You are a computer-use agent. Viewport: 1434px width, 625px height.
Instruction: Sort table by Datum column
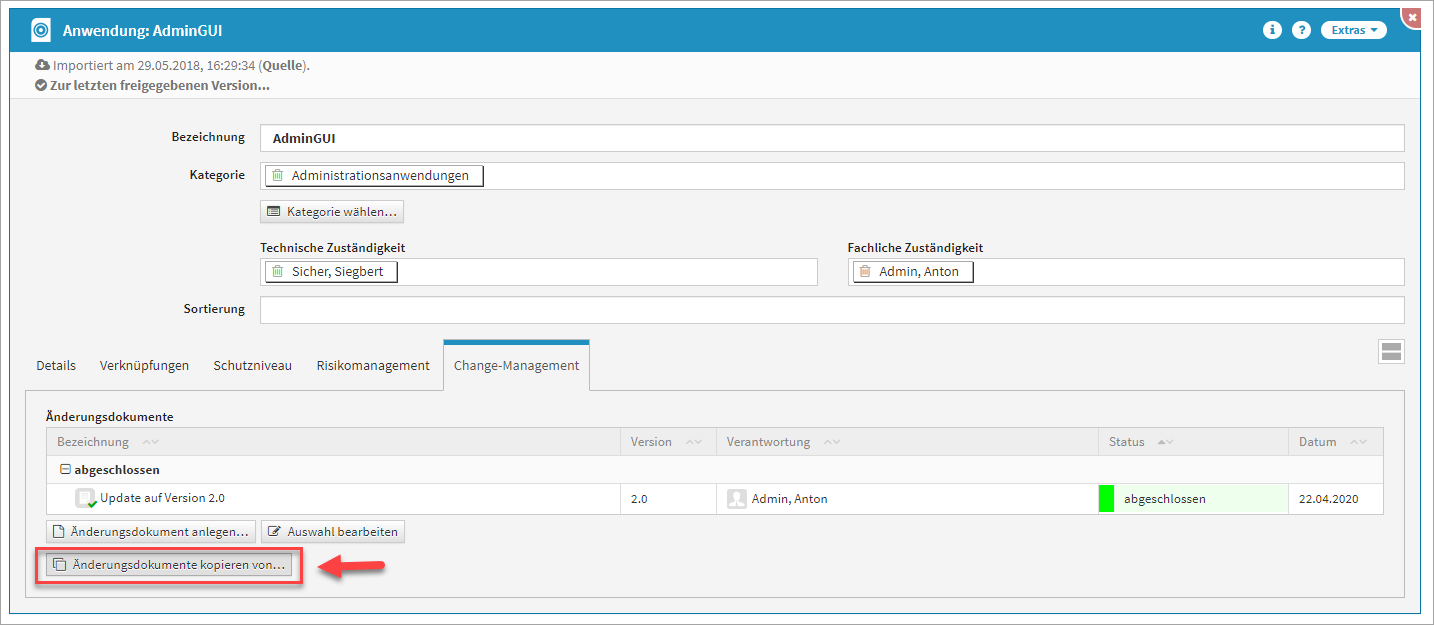tap(1358, 442)
